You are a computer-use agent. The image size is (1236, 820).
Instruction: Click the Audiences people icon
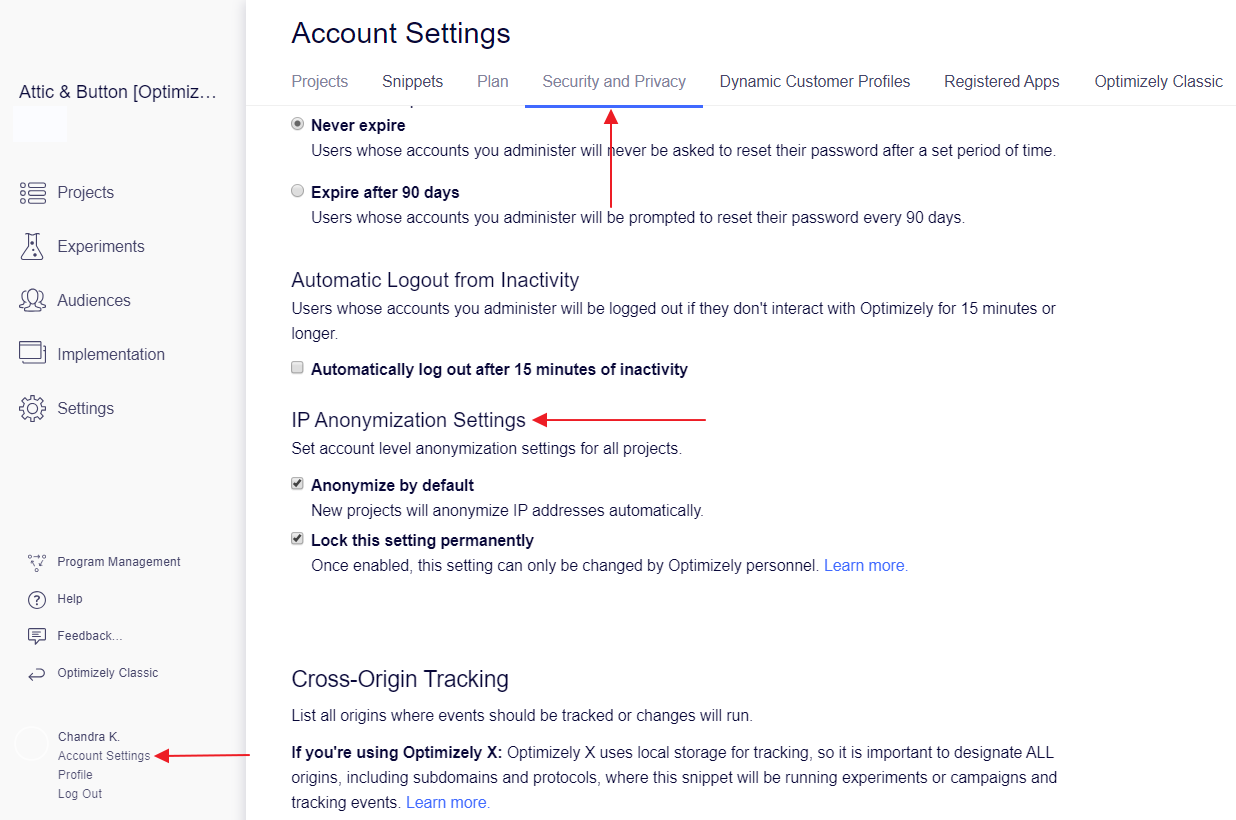click(33, 300)
